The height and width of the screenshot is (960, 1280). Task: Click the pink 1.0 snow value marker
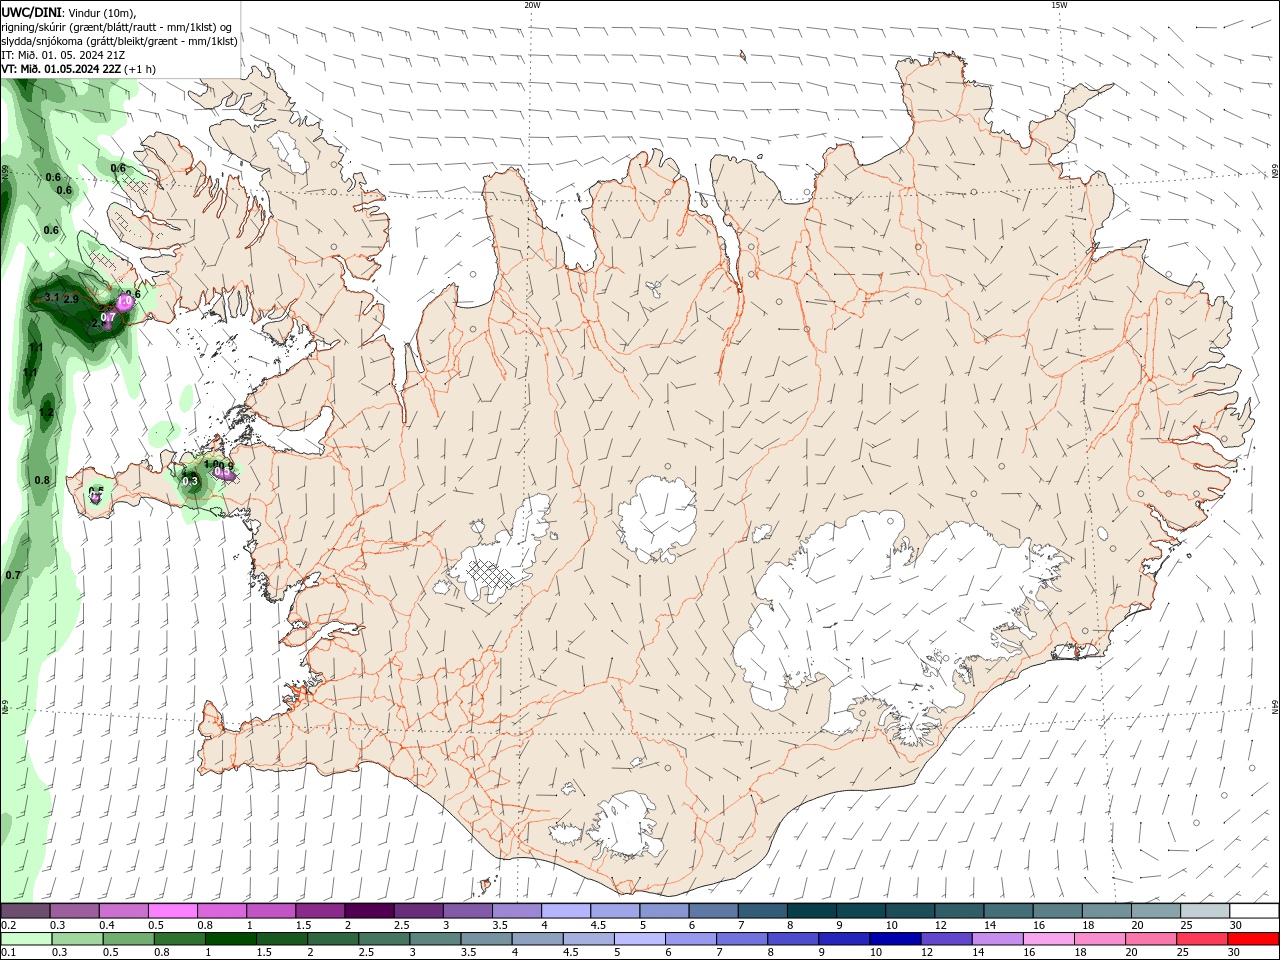pyautogui.click(x=125, y=301)
